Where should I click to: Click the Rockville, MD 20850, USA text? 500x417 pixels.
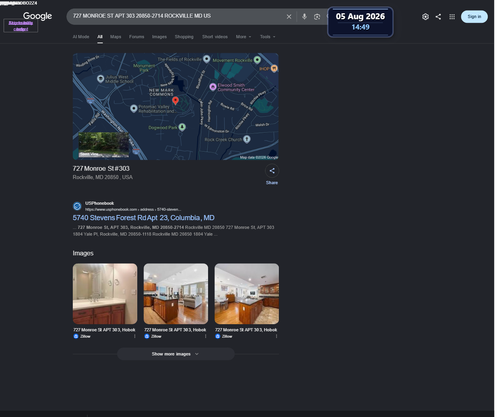pyautogui.click(x=103, y=177)
